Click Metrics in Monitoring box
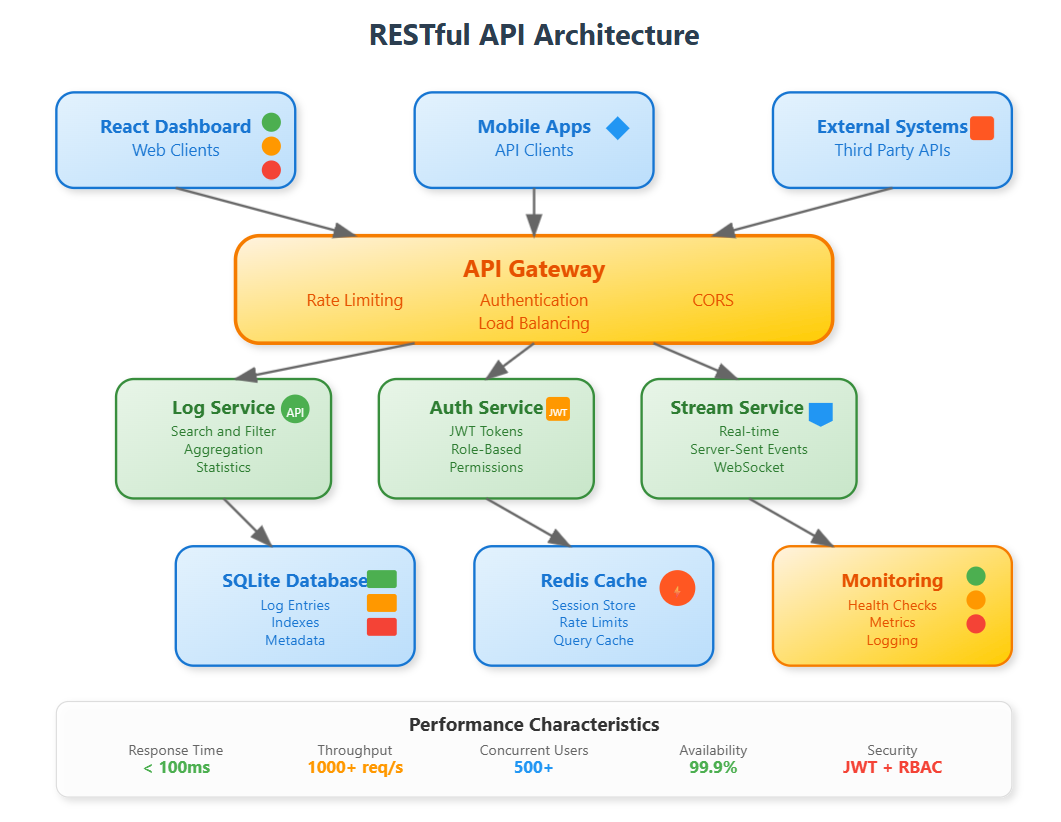The height and width of the screenshot is (822, 1061). pos(892,622)
